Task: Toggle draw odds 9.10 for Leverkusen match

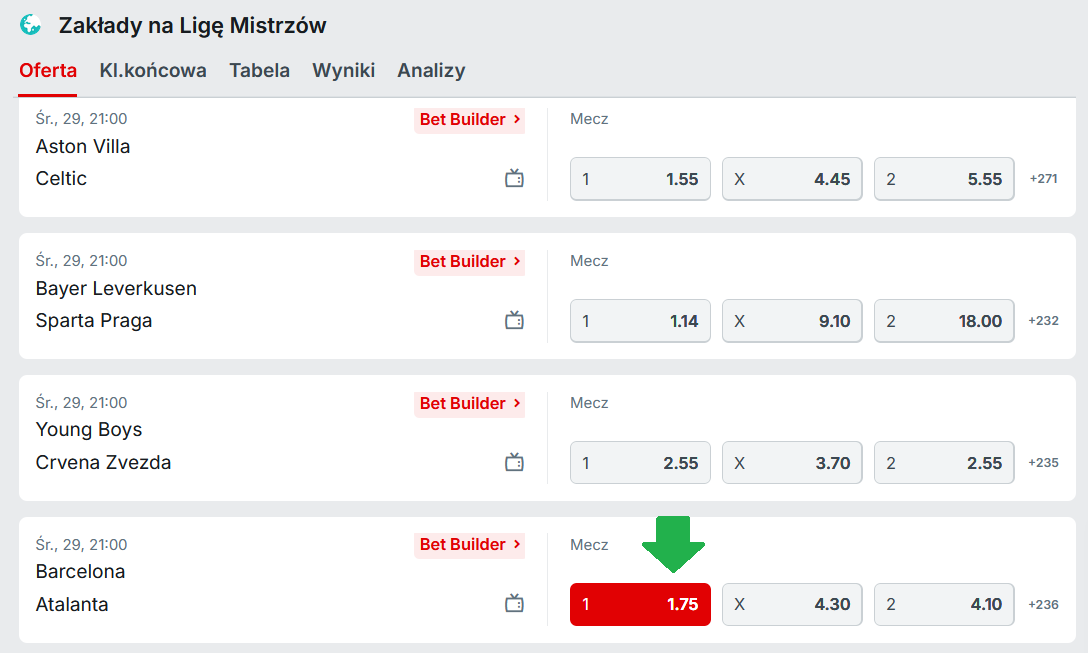Action: tap(791, 321)
